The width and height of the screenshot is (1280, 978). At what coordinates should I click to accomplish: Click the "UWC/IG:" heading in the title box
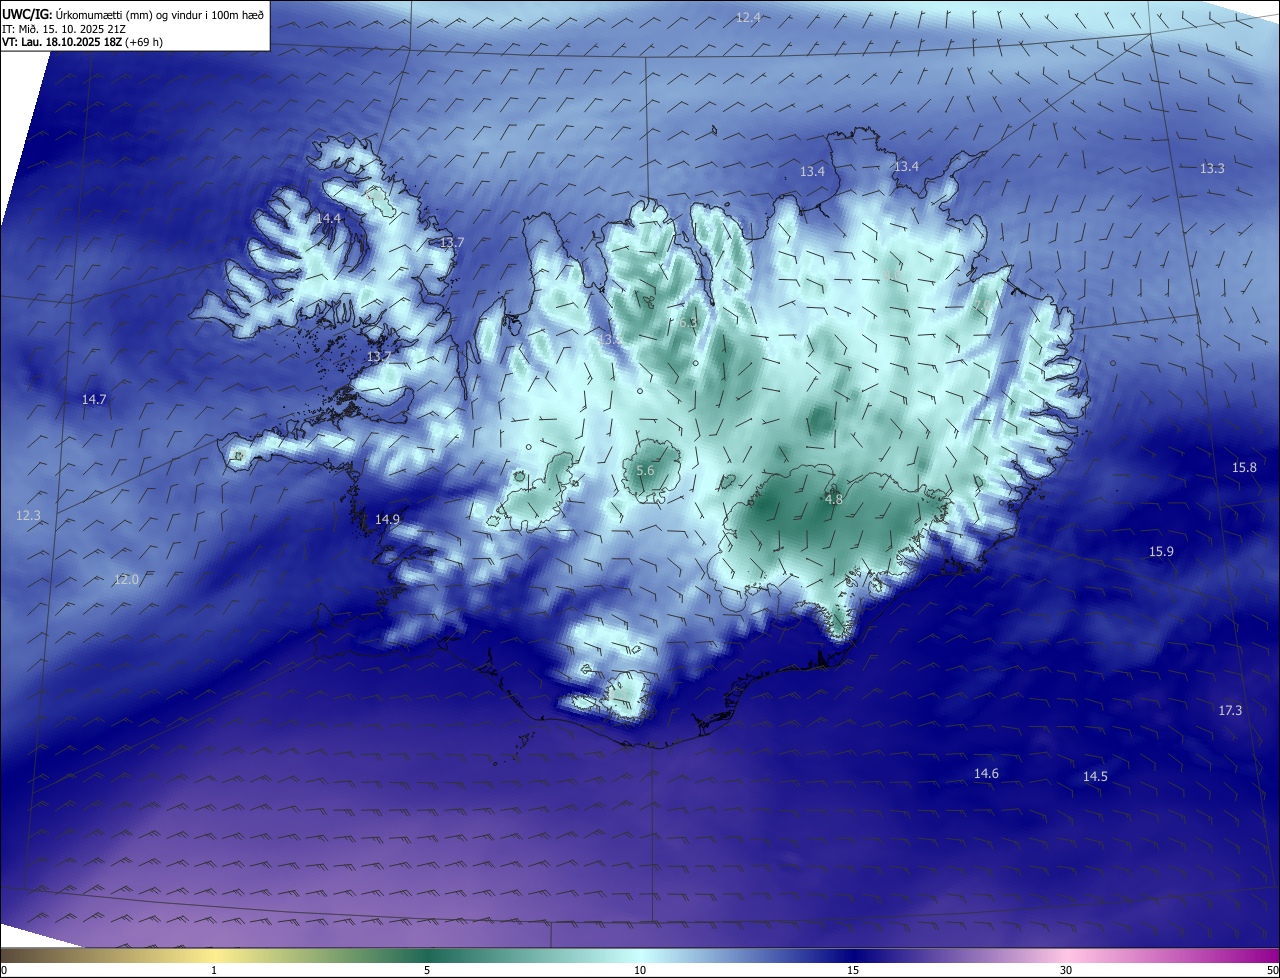click(x=26, y=14)
